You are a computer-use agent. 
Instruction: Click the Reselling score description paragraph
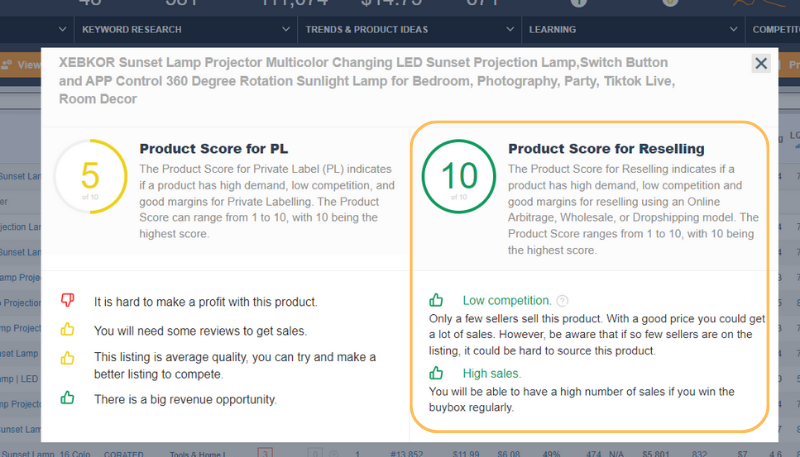633,210
